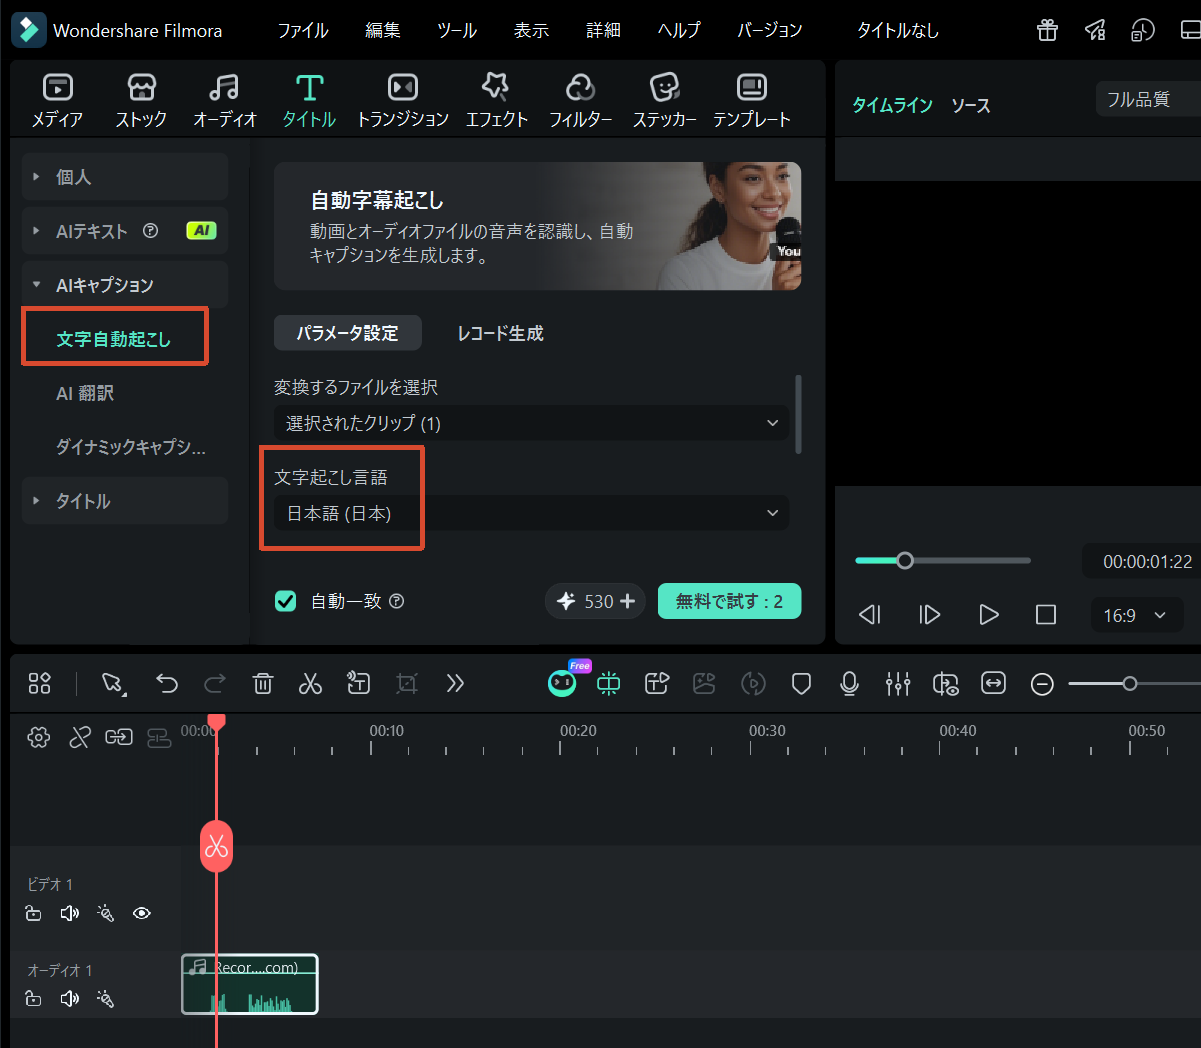Lock the ビデオ 1 track
1201x1048 pixels.
[x=33, y=913]
